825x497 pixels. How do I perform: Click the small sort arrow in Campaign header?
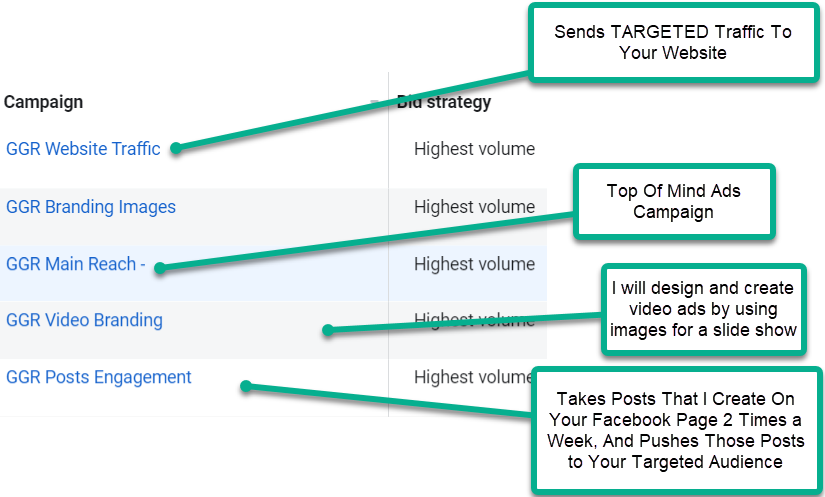click(374, 102)
